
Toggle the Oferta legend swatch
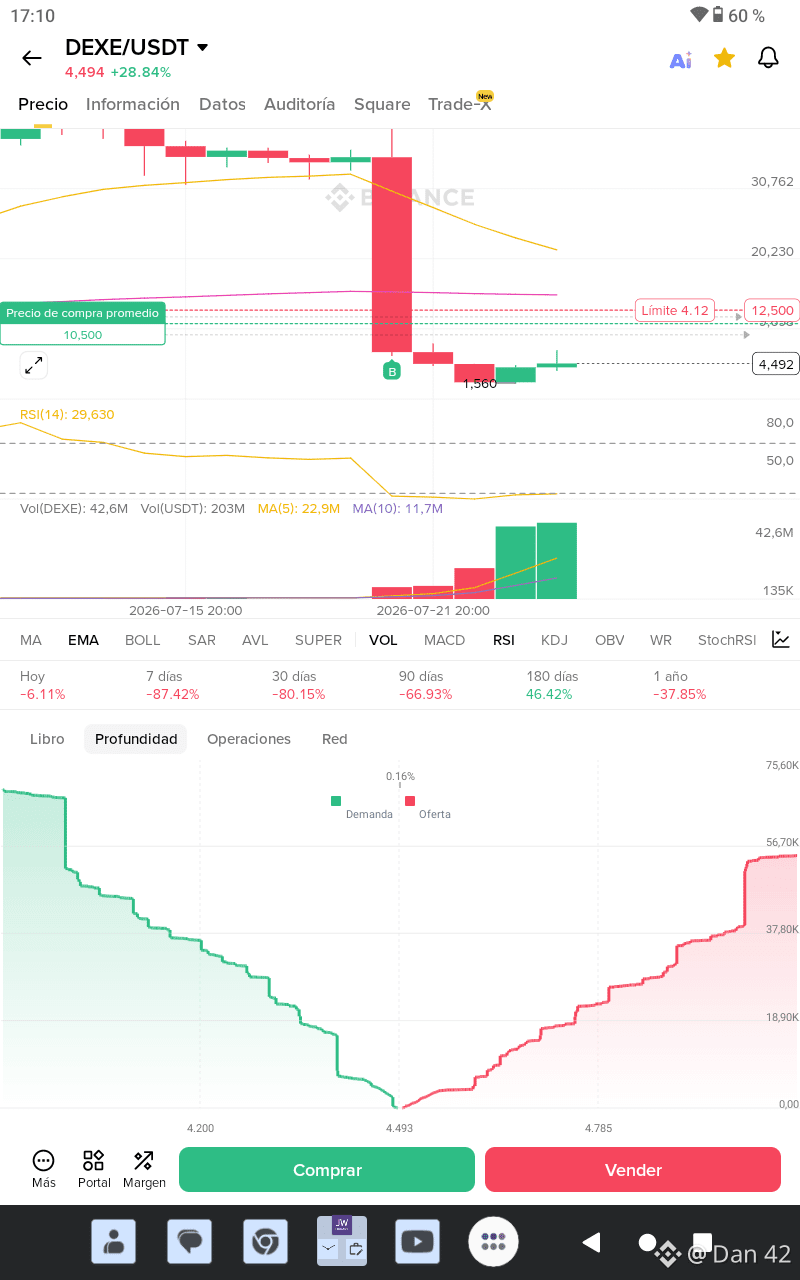410,800
